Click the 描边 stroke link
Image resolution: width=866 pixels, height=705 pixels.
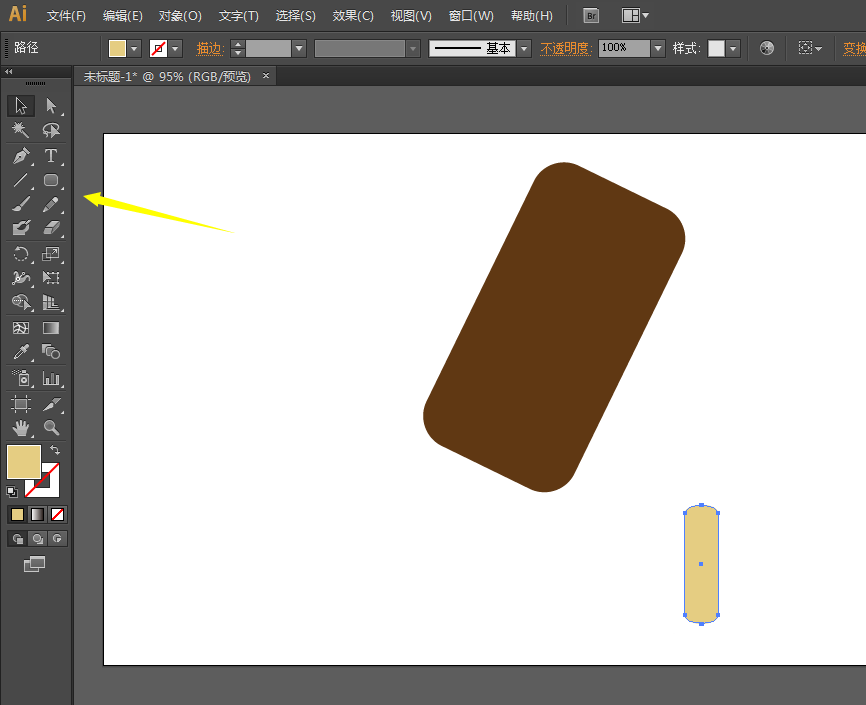pos(210,48)
